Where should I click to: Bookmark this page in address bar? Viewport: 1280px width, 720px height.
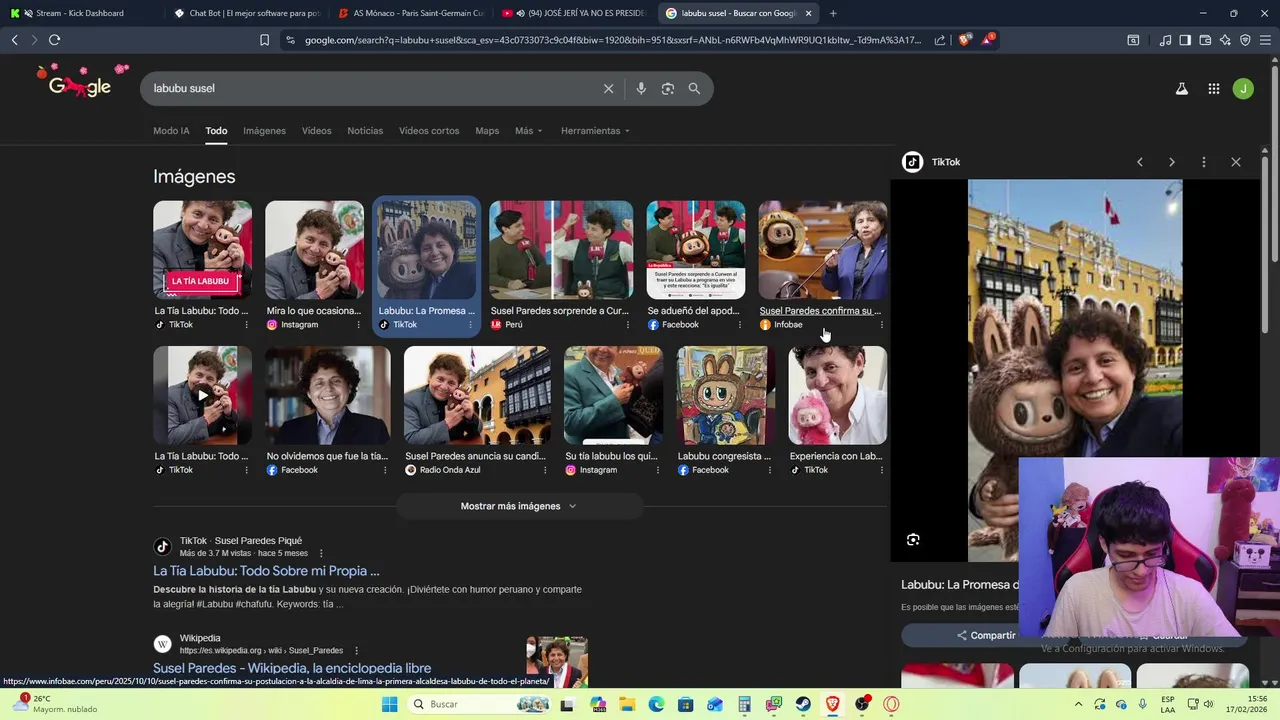pyautogui.click(x=264, y=40)
